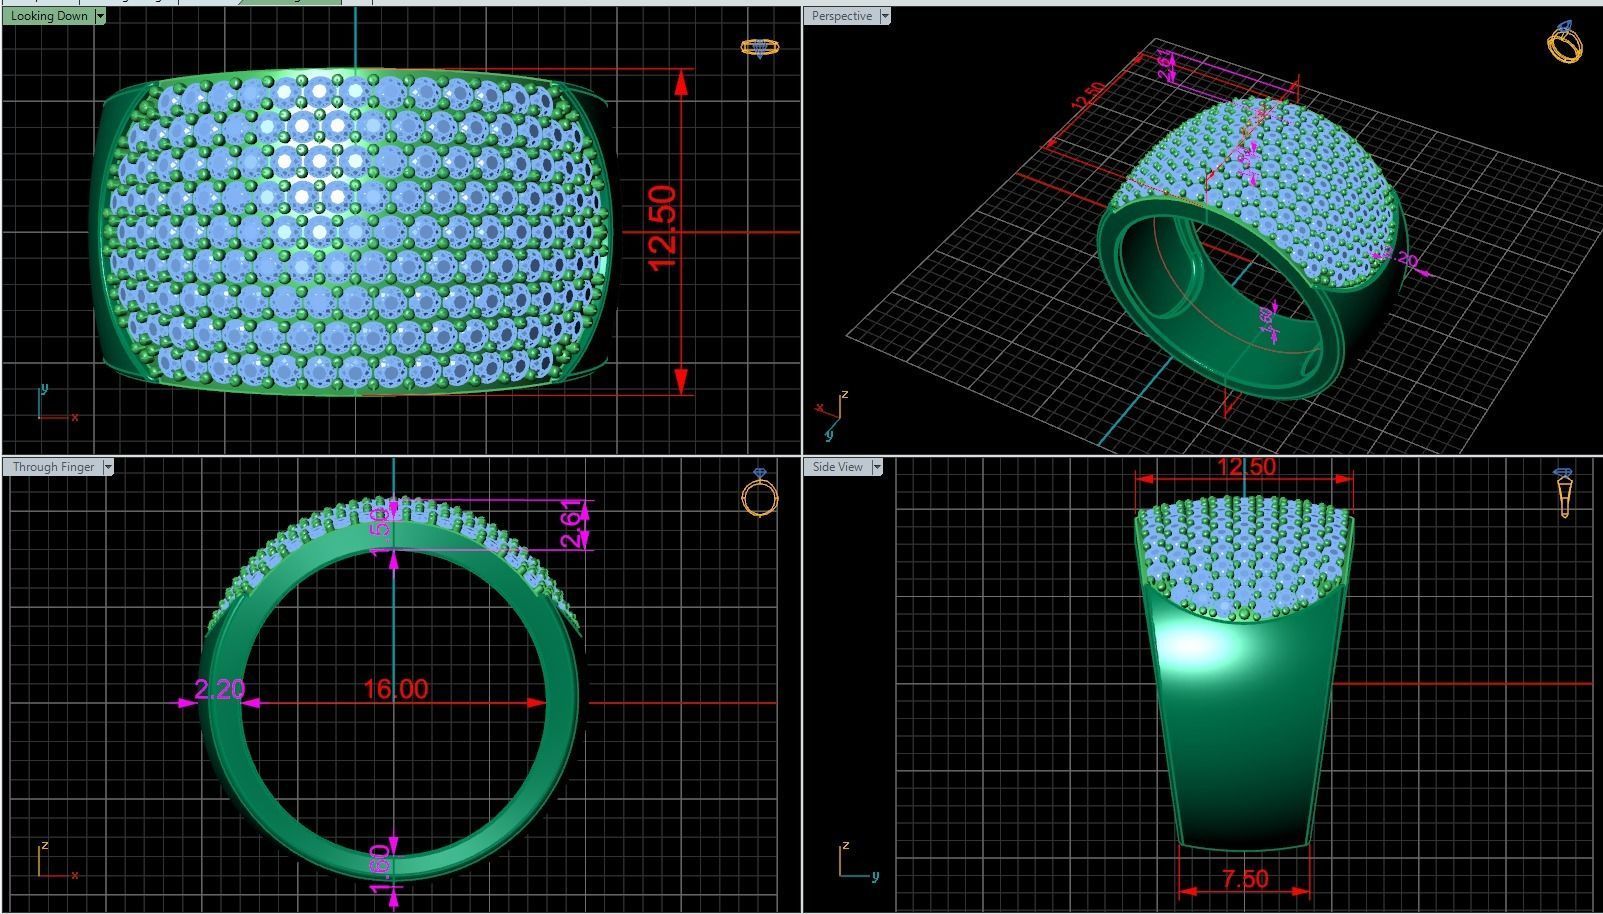Click the XYZ axis indicator in Perspective view
Image resolution: width=1603 pixels, height=914 pixels.
coord(832,415)
